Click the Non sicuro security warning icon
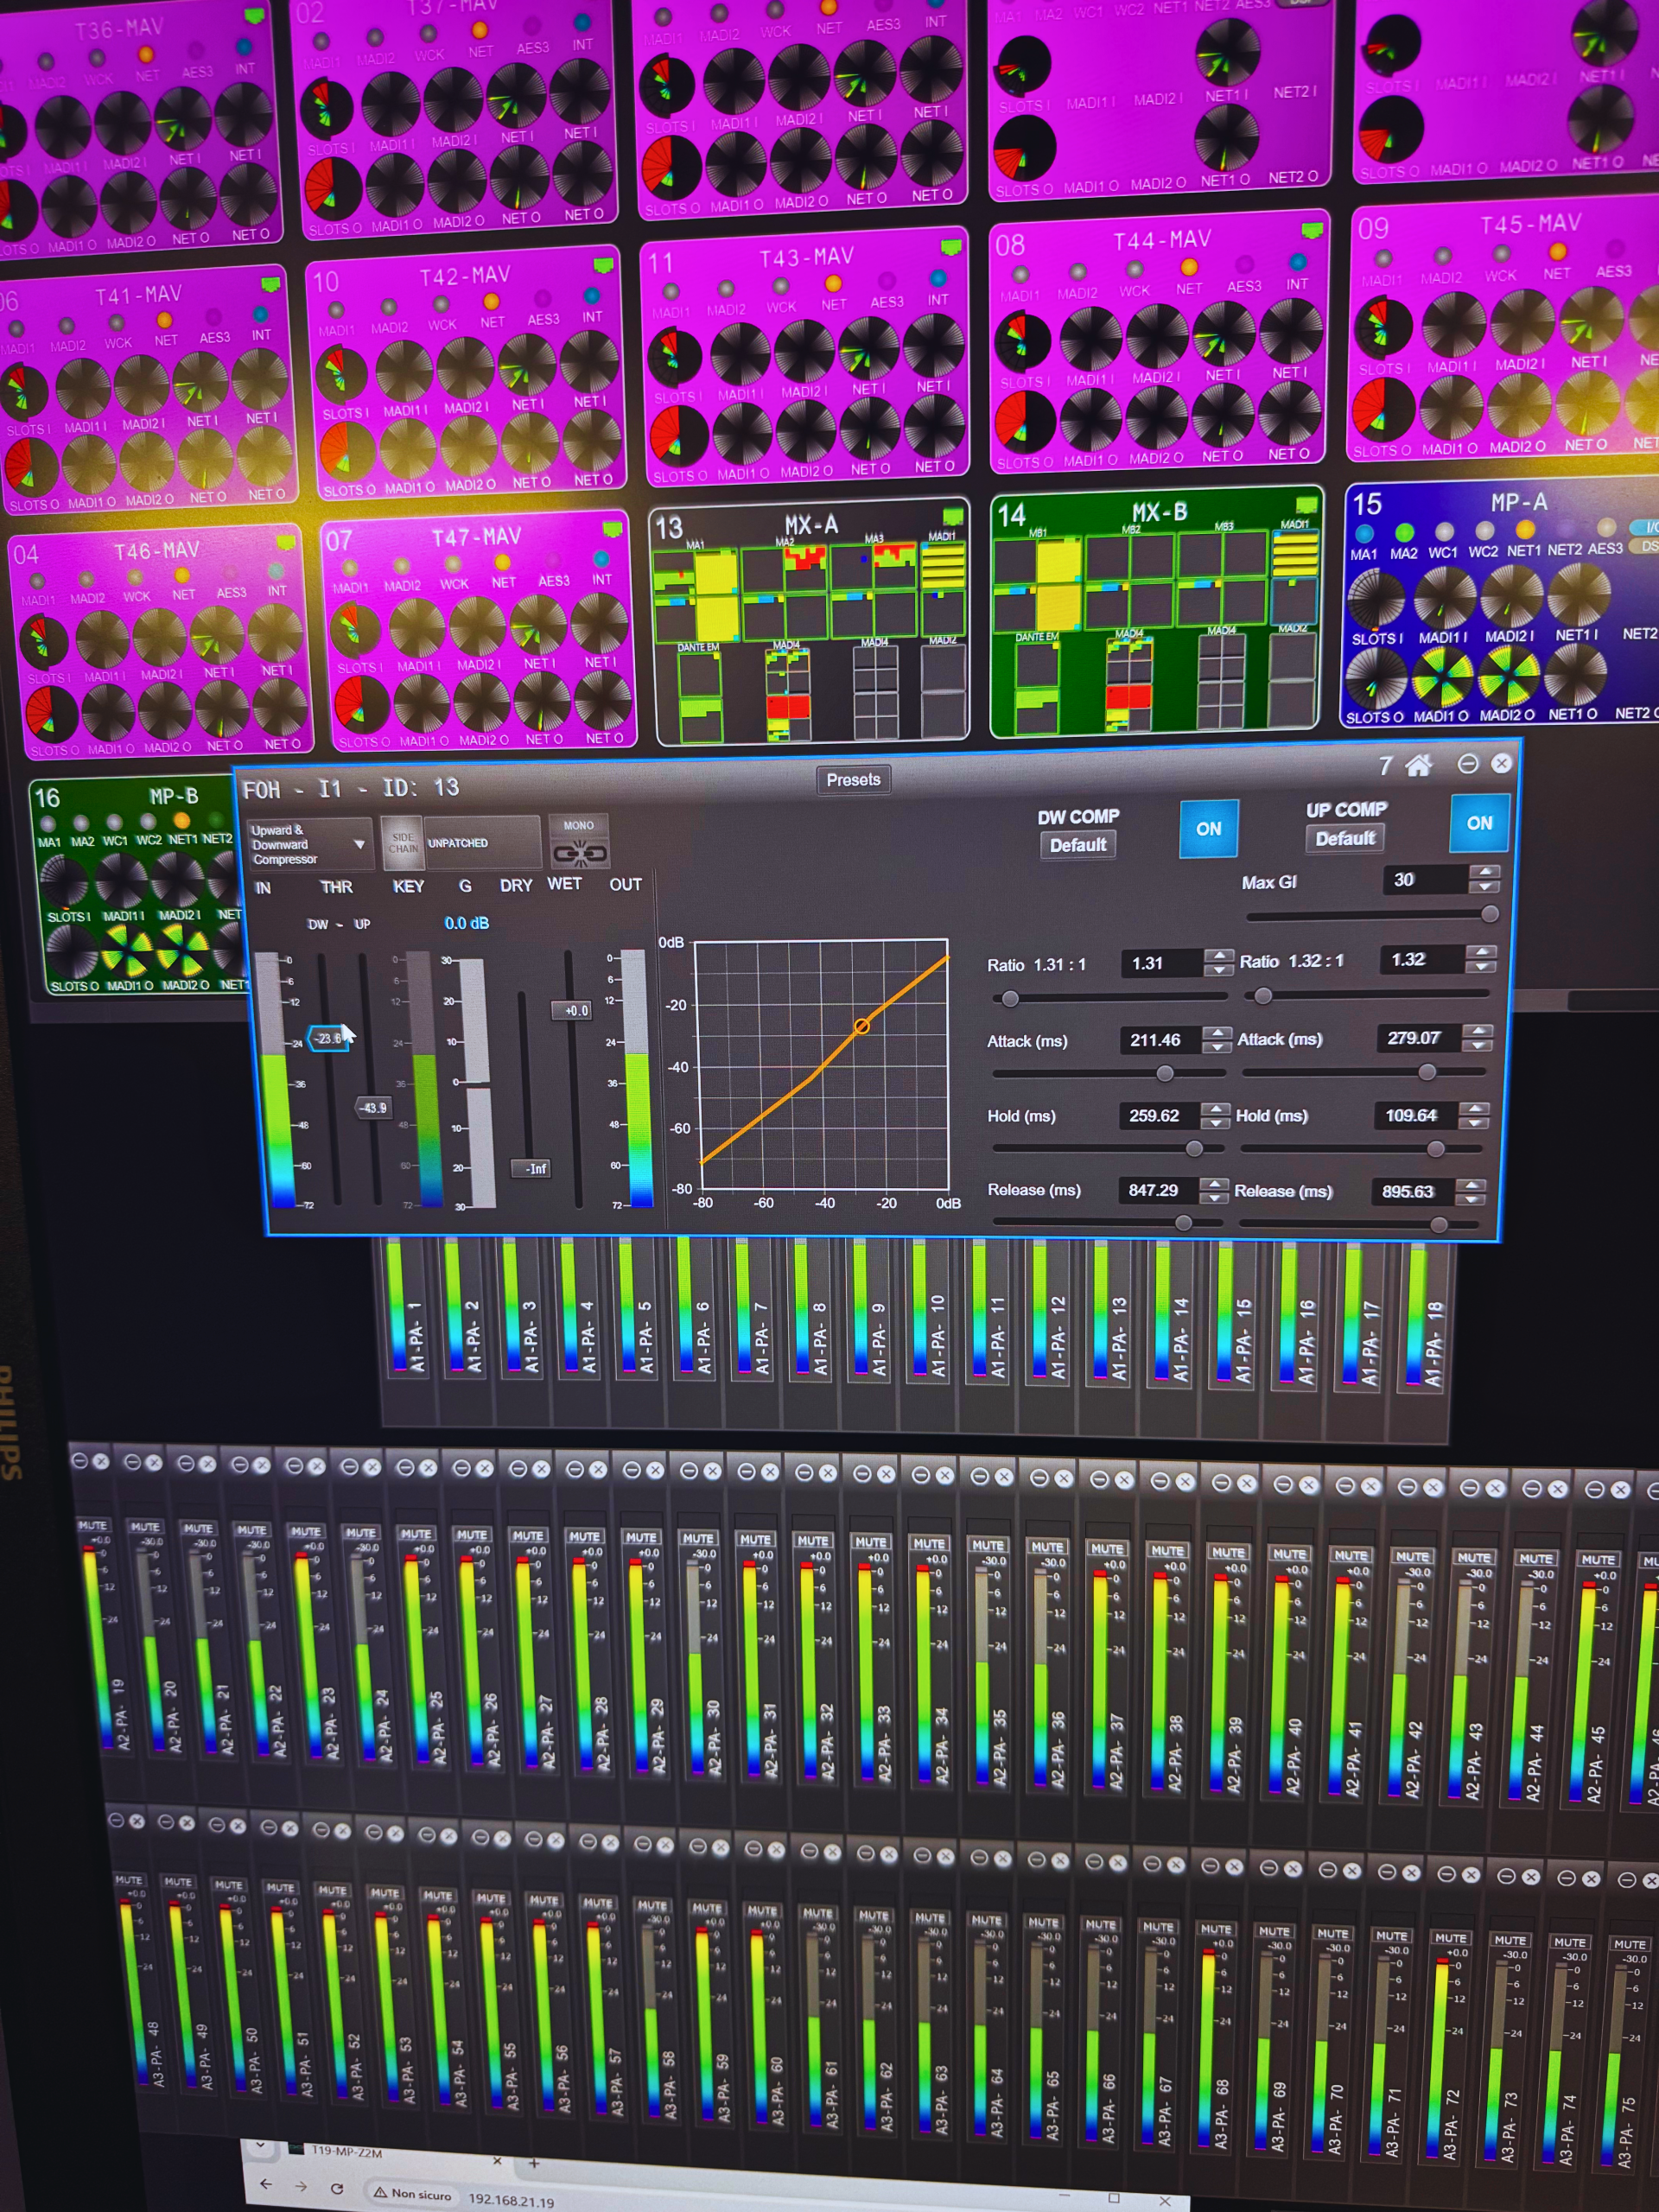Viewport: 1659px width, 2212px height. [381, 2192]
